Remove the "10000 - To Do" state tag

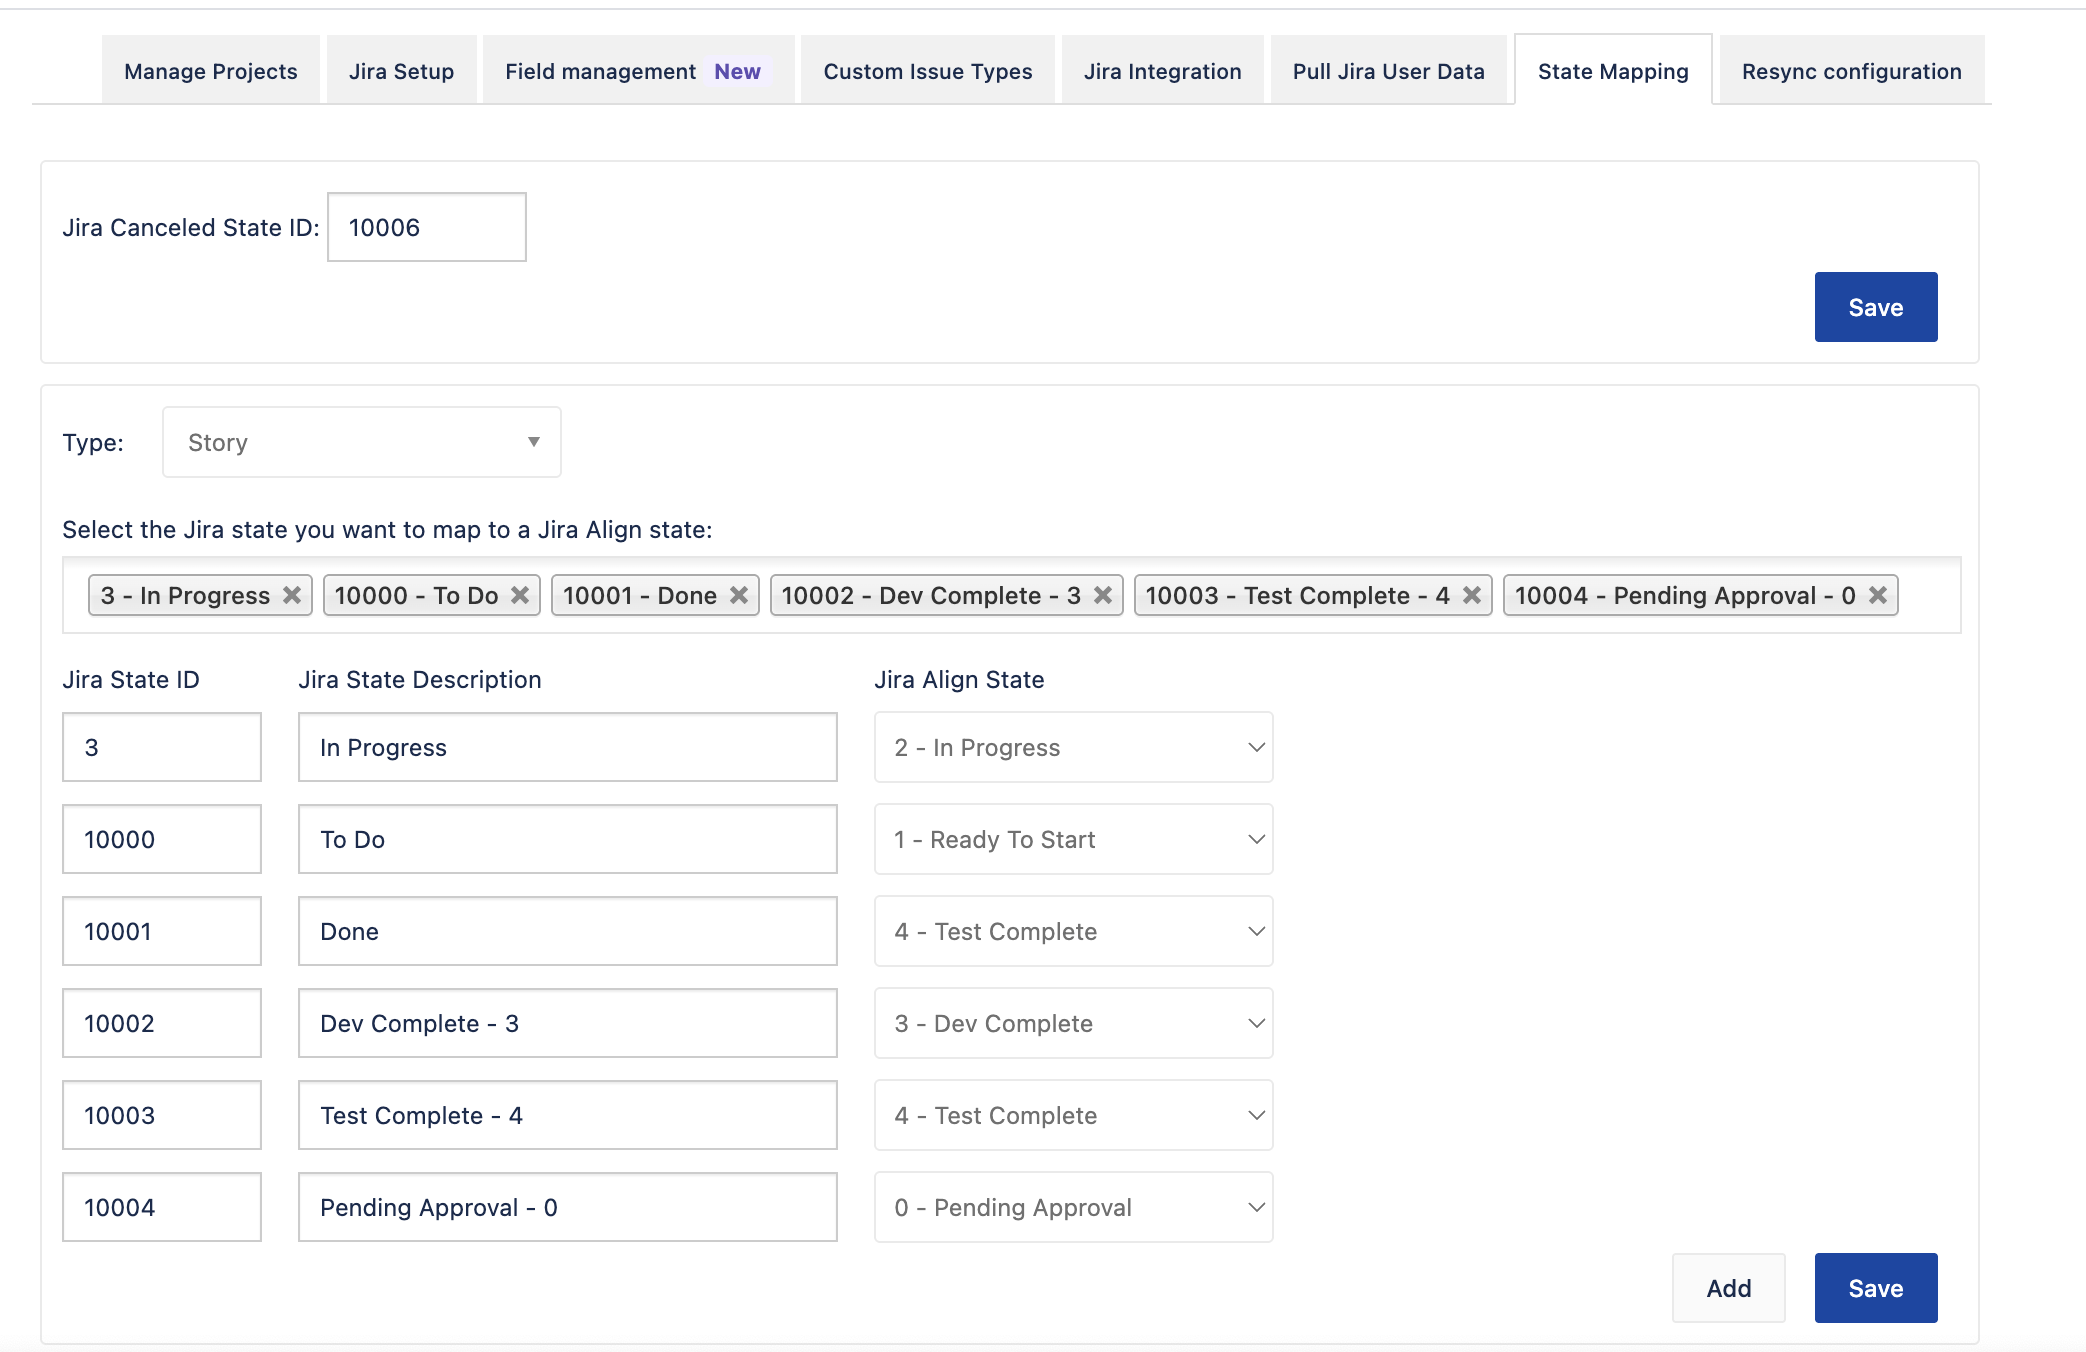coord(519,595)
